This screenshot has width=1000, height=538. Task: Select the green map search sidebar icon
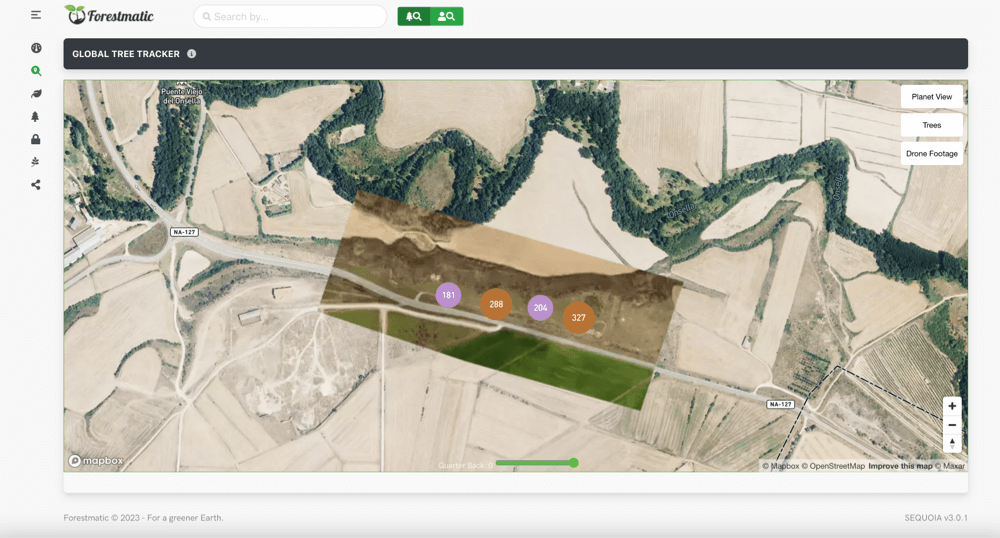pos(36,71)
